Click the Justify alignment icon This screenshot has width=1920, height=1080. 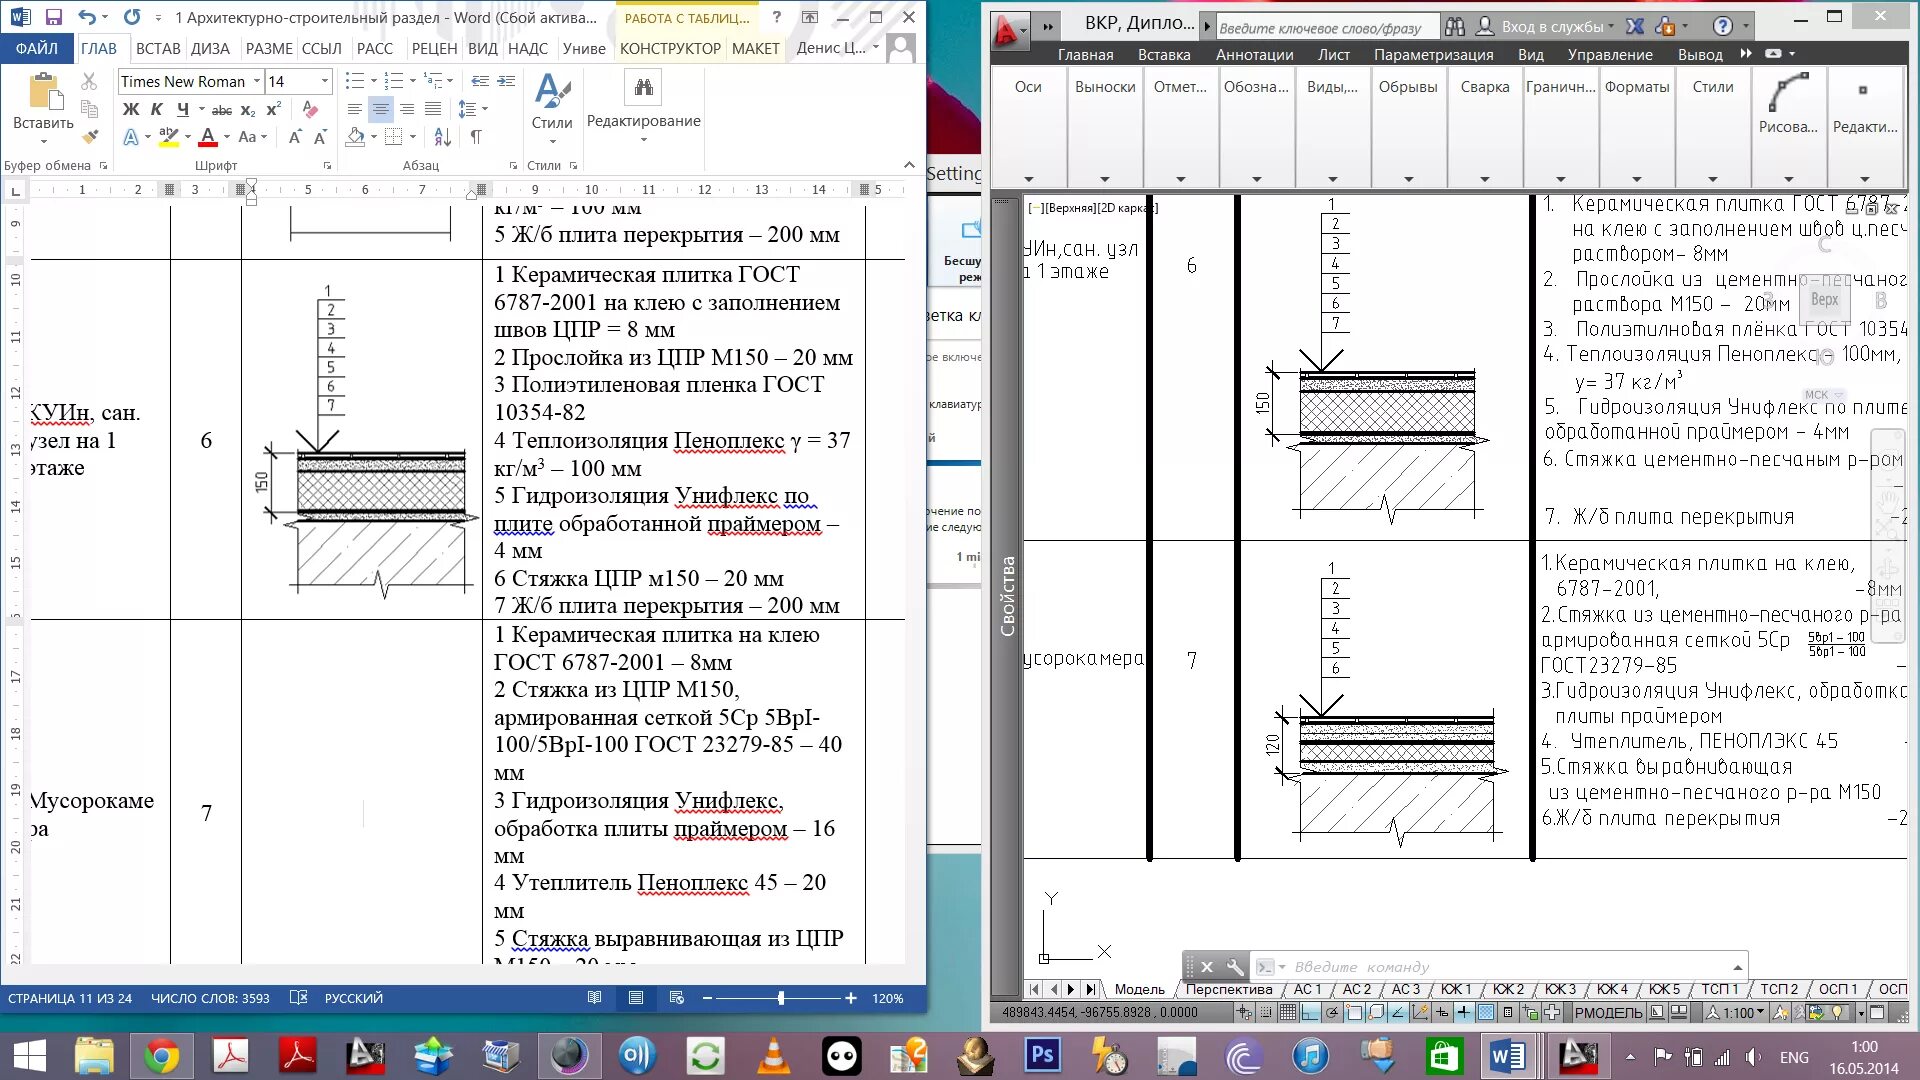point(433,110)
